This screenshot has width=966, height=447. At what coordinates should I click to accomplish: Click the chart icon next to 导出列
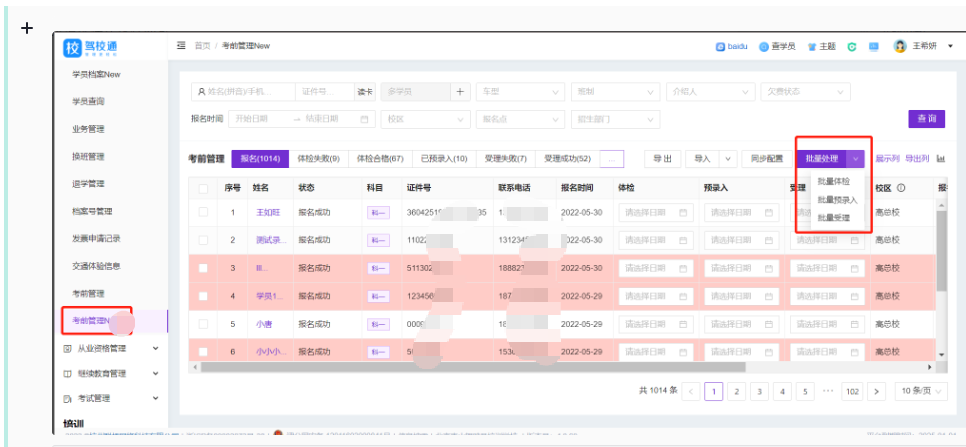[941, 158]
